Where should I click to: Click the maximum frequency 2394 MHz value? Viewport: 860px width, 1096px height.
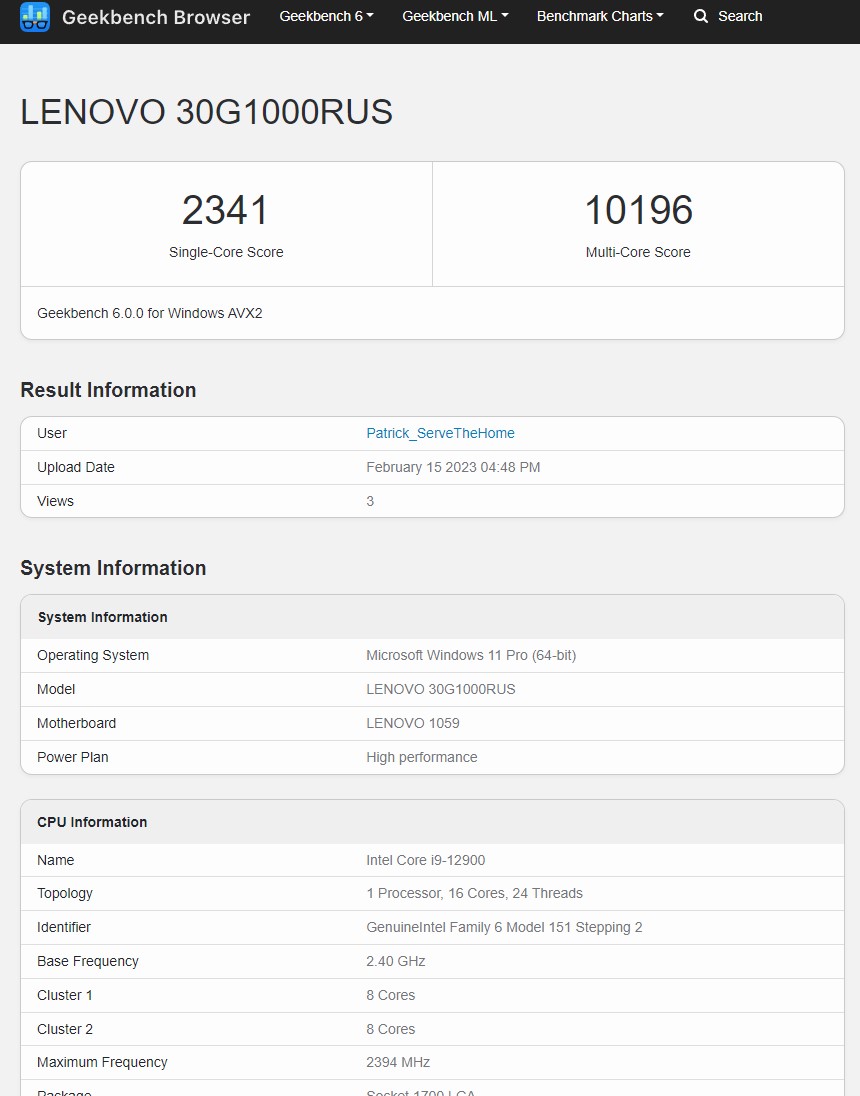click(398, 1062)
